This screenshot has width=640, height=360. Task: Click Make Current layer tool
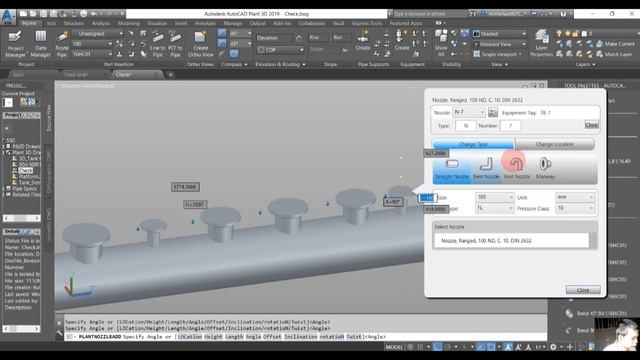point(616,44)
